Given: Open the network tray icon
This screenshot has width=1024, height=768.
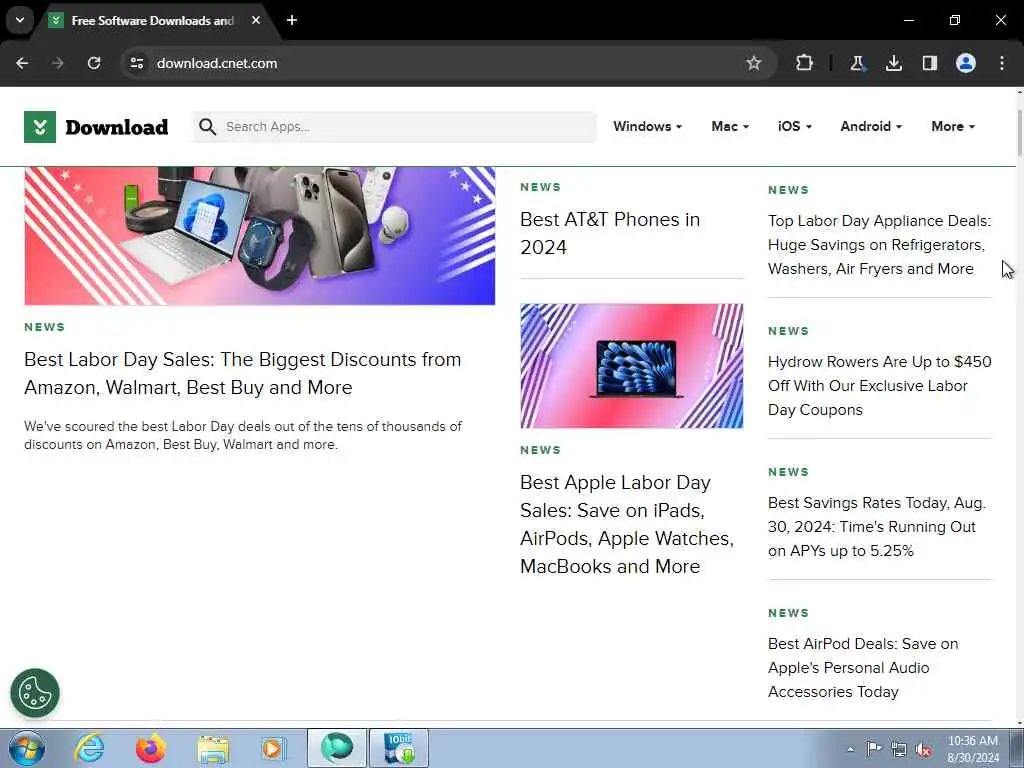Looking at the screenshot, I should (899, 749).
